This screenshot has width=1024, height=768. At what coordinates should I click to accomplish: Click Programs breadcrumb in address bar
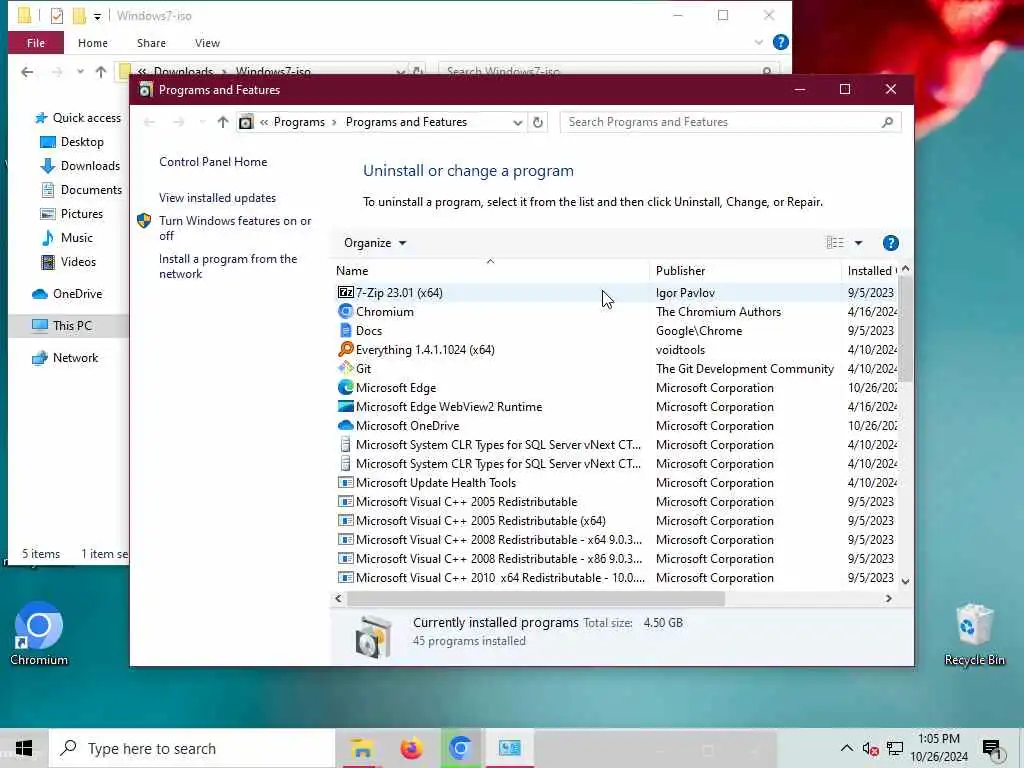pyautogui.click(x=299, y=122)
